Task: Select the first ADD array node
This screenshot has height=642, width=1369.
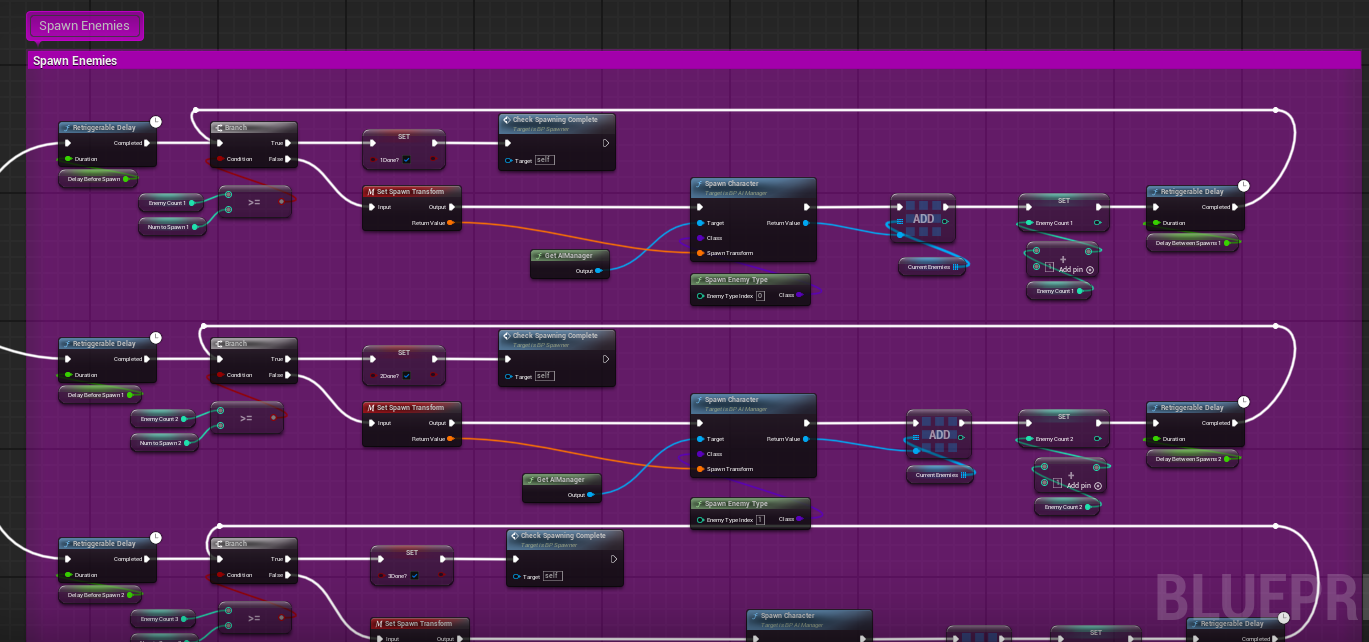Action: [922, 219]
